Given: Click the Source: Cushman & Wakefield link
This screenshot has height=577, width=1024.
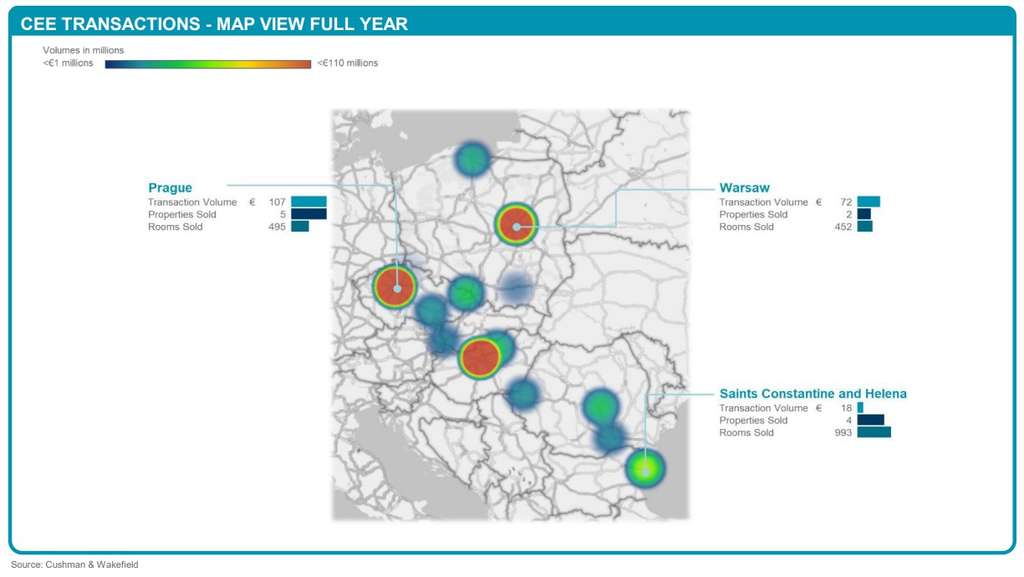Looking at the screenshot, I should 73,563.
